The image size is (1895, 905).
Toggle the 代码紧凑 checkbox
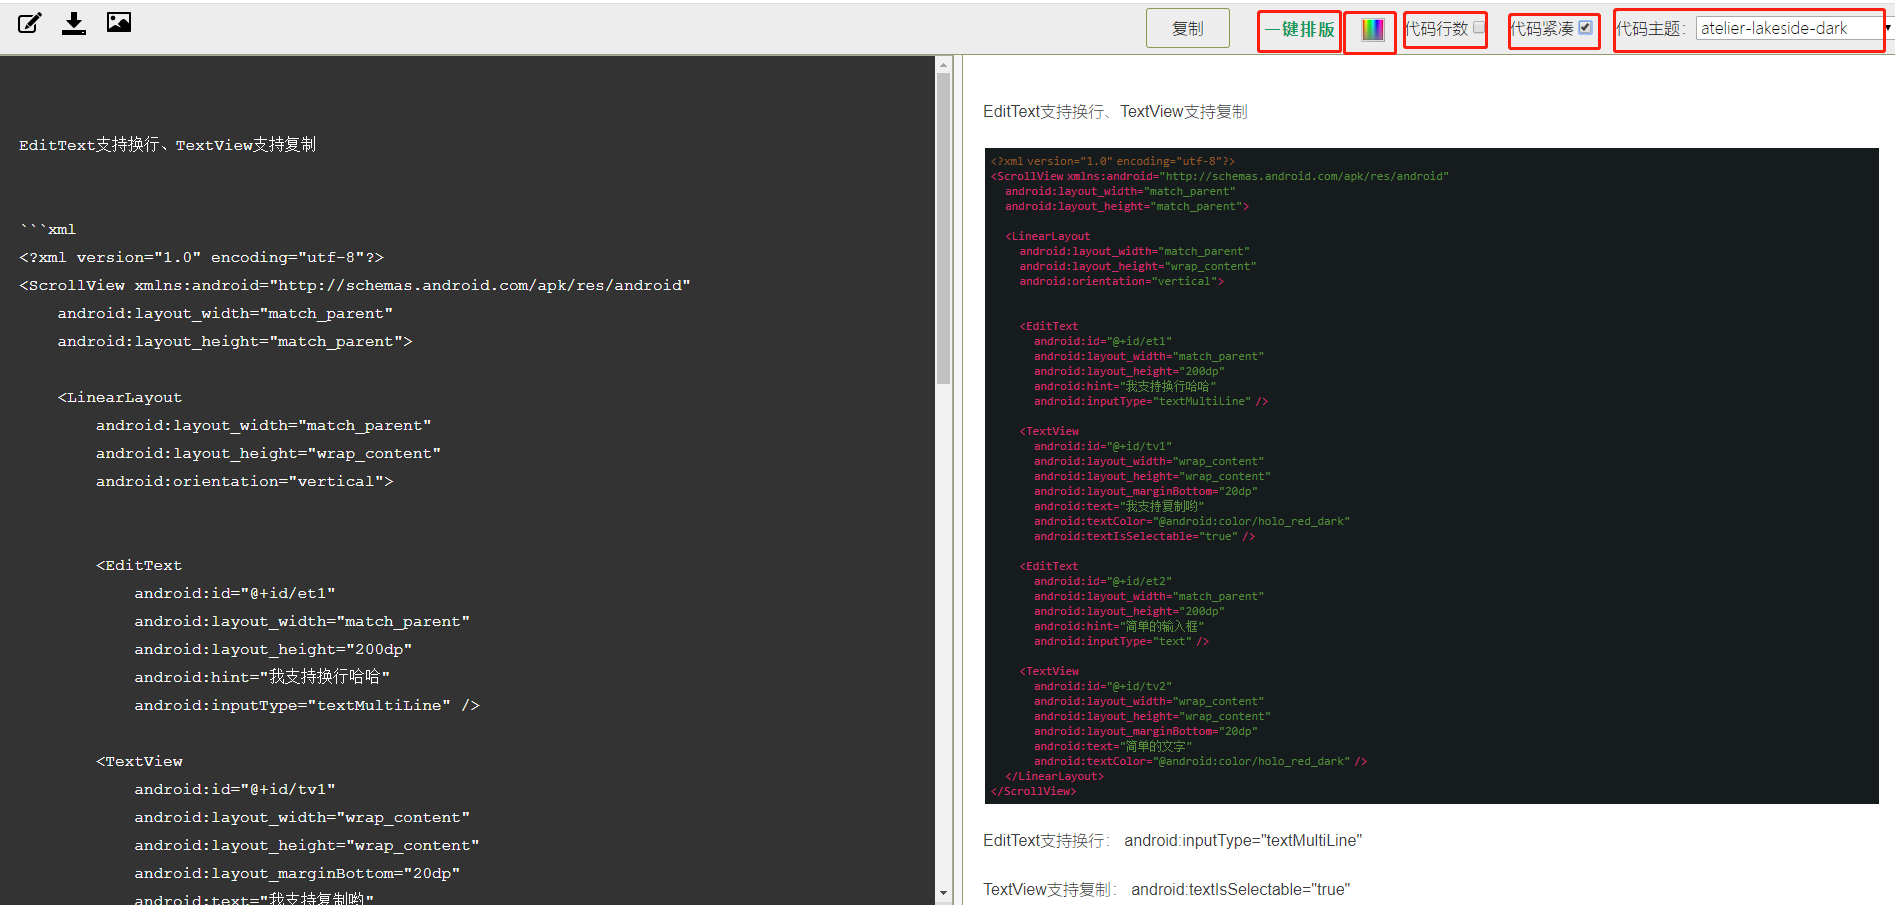coord(1585,28)
